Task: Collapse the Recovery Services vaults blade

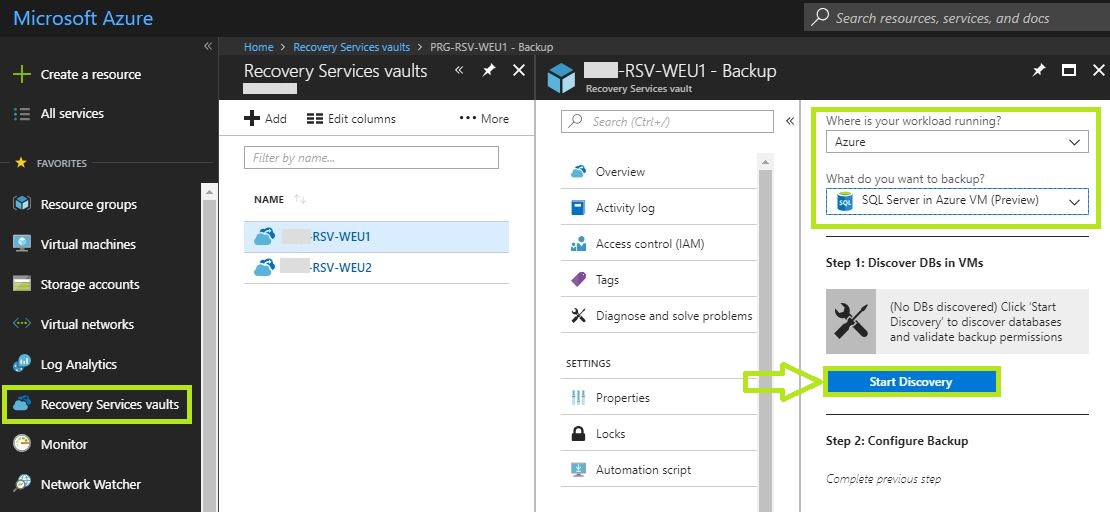Action: coord(459,70)
